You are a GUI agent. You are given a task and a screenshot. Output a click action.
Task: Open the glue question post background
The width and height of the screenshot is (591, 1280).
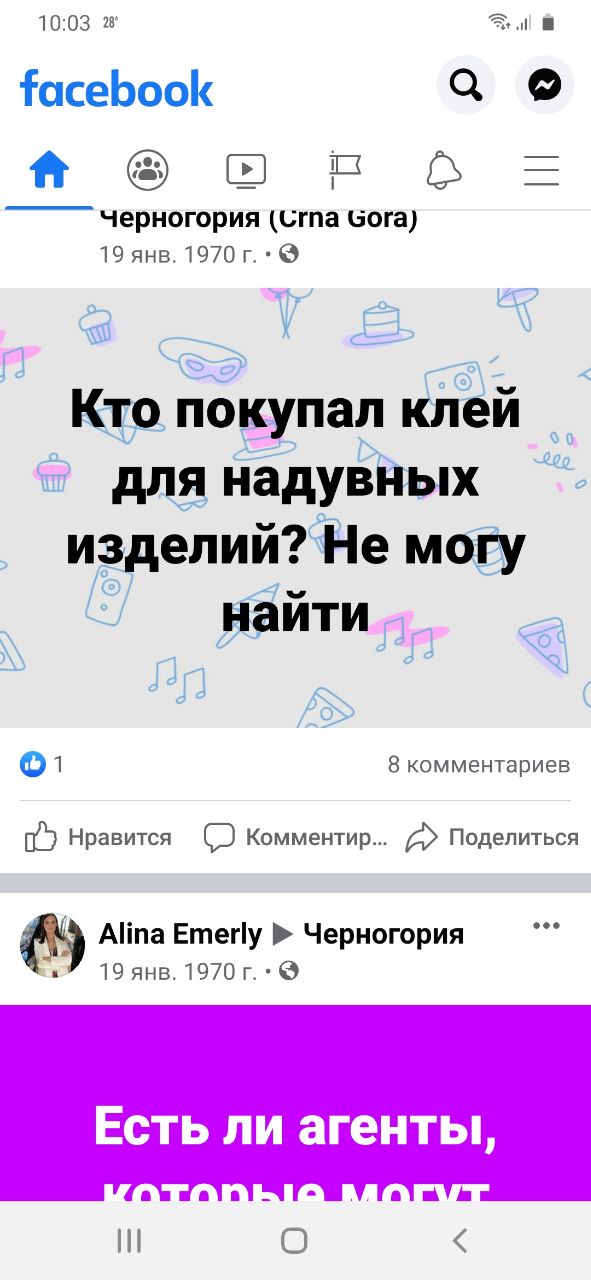point(295,508)
